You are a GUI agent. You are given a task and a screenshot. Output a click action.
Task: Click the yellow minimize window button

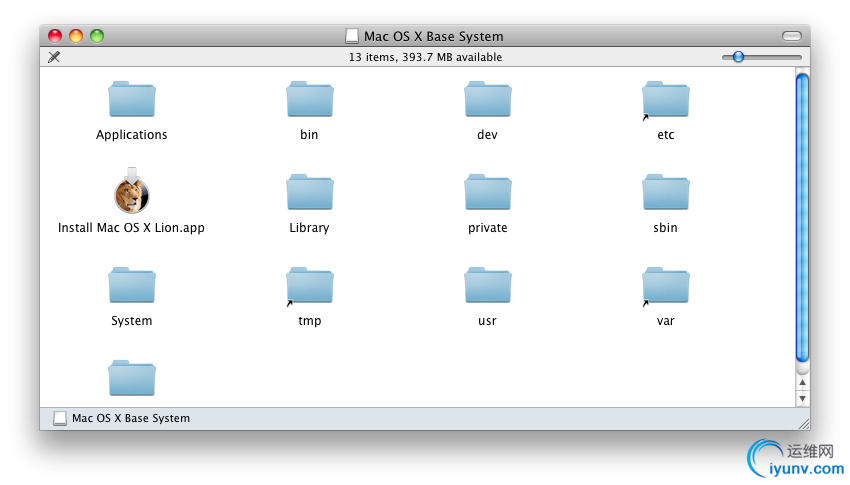click(76, 36)
